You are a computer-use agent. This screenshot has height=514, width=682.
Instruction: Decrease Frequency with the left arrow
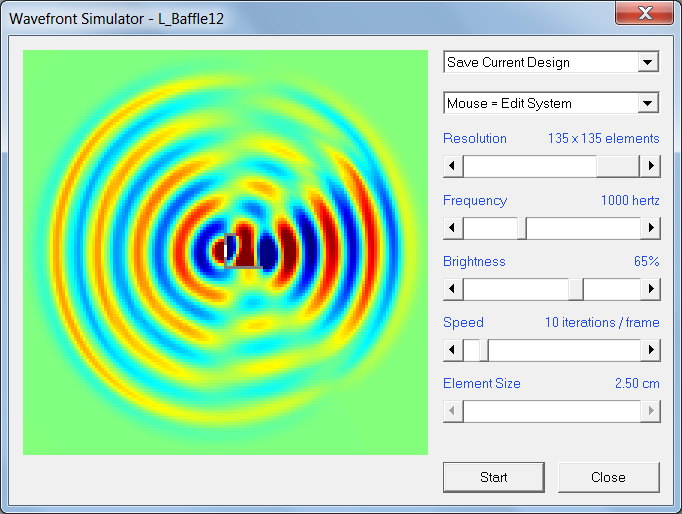click(452, 227)
